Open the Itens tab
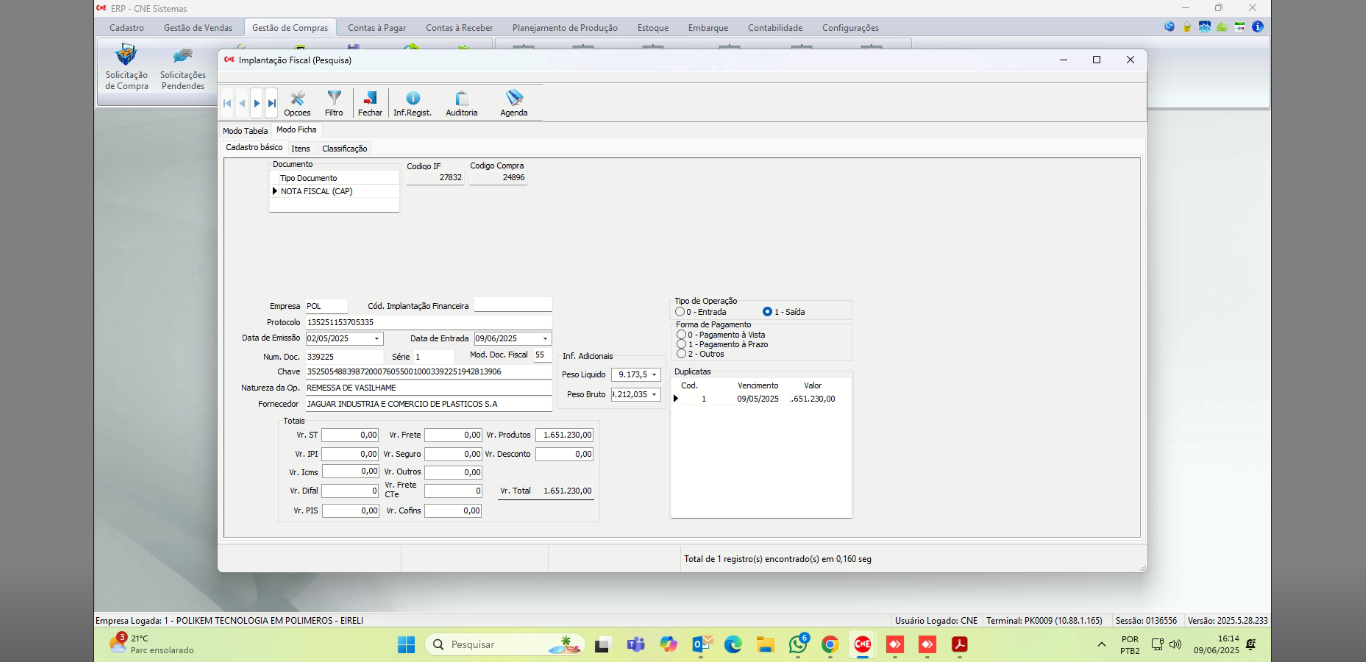 click(x=301, y=149)
